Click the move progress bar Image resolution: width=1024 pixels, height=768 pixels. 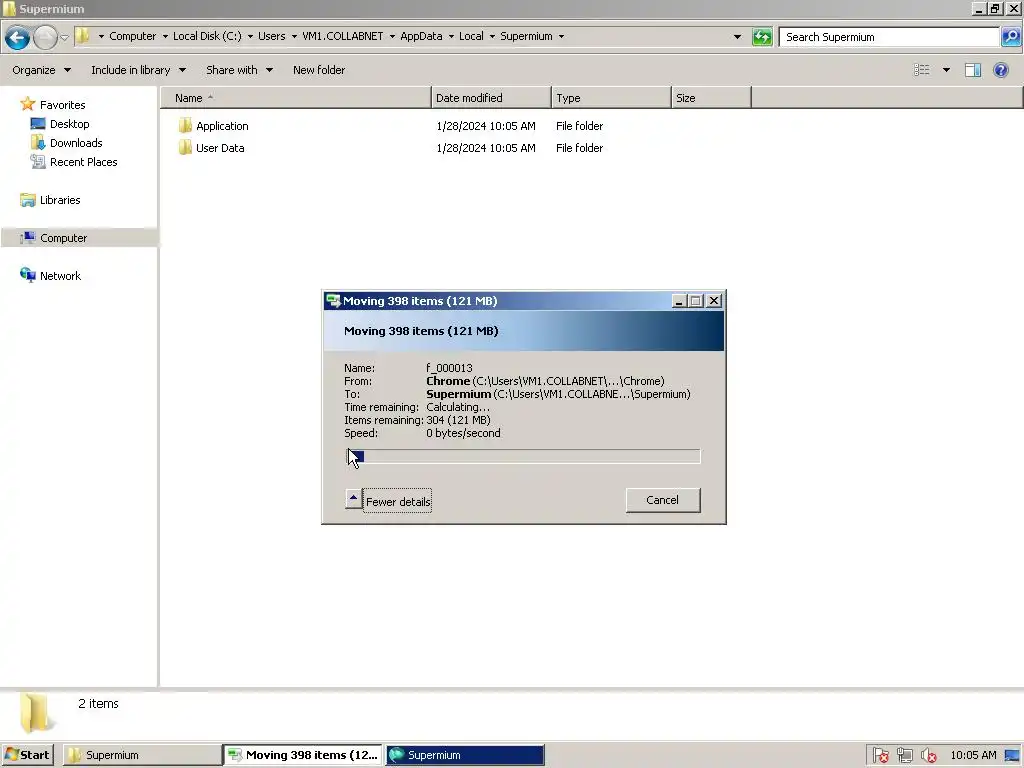(x=523, y=456)
